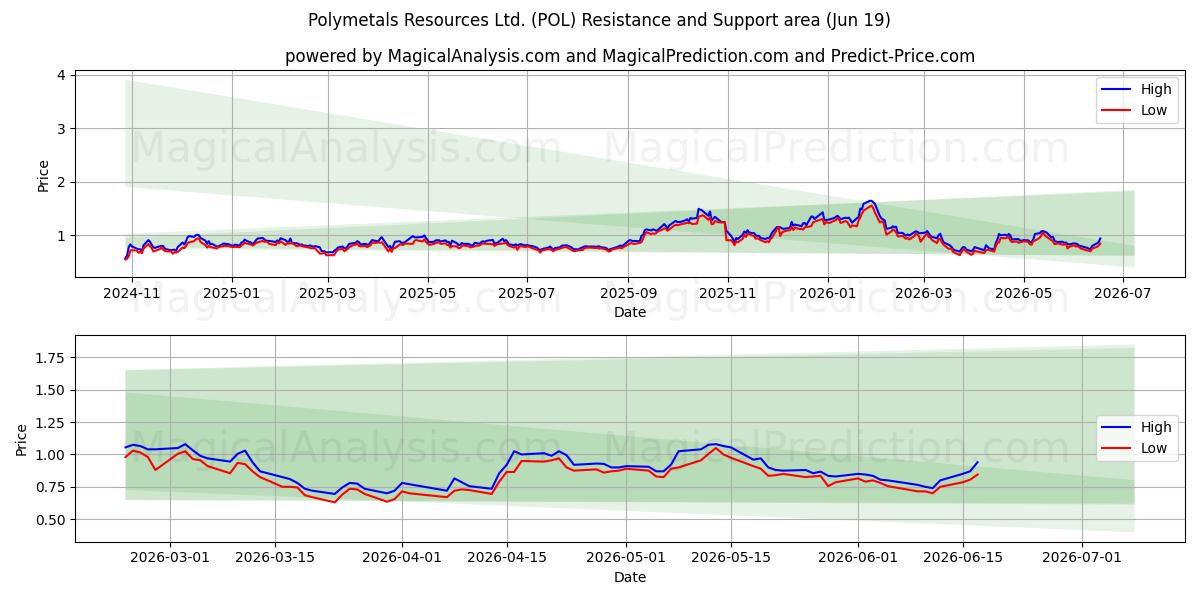Click the '2026-04-15' x-axis label in the bottom chart

pyautogui.click(x=507, y=558)
